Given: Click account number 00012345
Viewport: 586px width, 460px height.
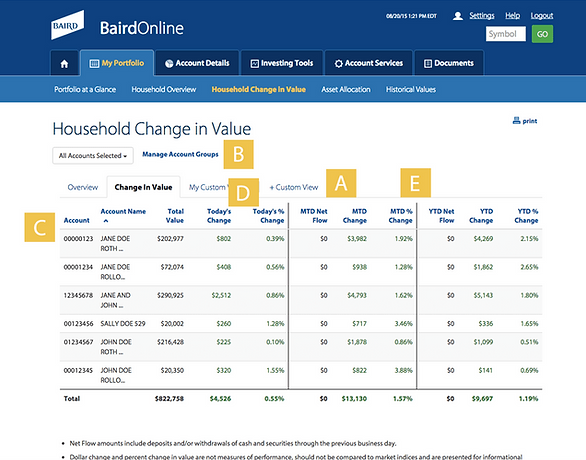Looking at the screenshot, I should (78, 370).
